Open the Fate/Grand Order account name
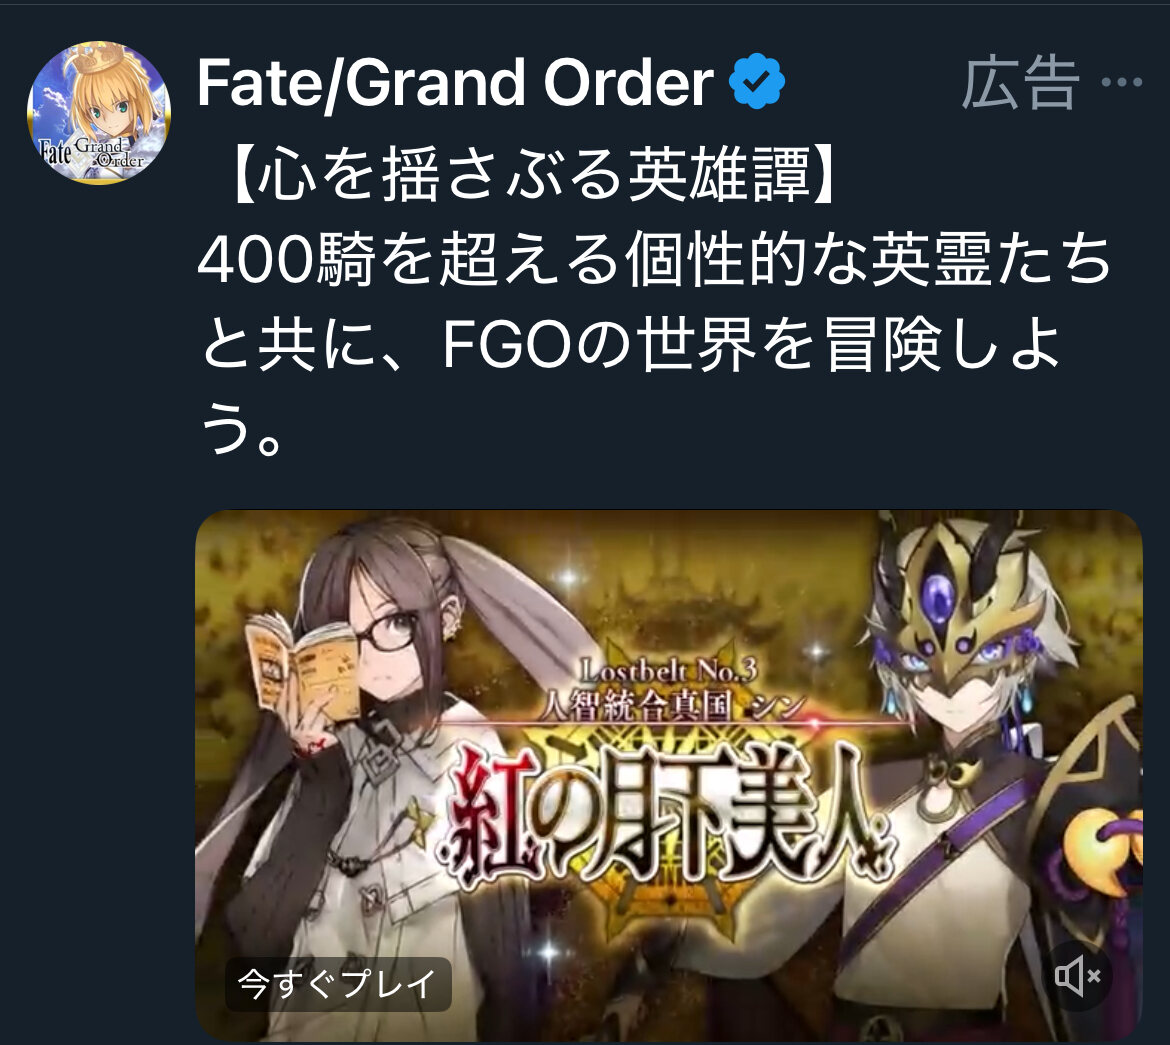1170x1045 pixels. point(455,82)
